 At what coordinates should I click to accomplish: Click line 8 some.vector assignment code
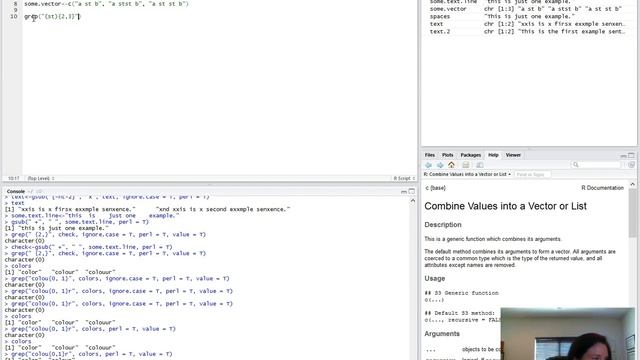106,4
